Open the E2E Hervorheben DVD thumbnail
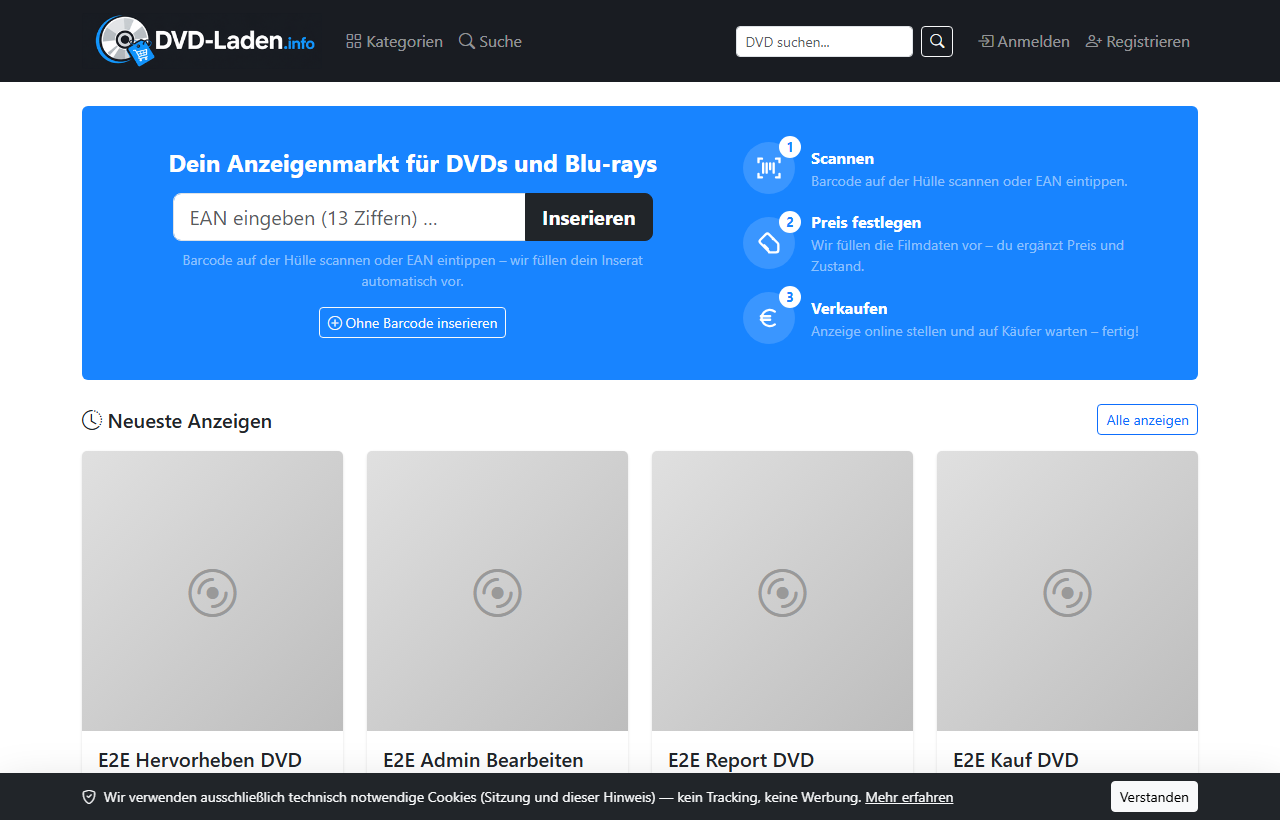 click(x=212, y=591)
